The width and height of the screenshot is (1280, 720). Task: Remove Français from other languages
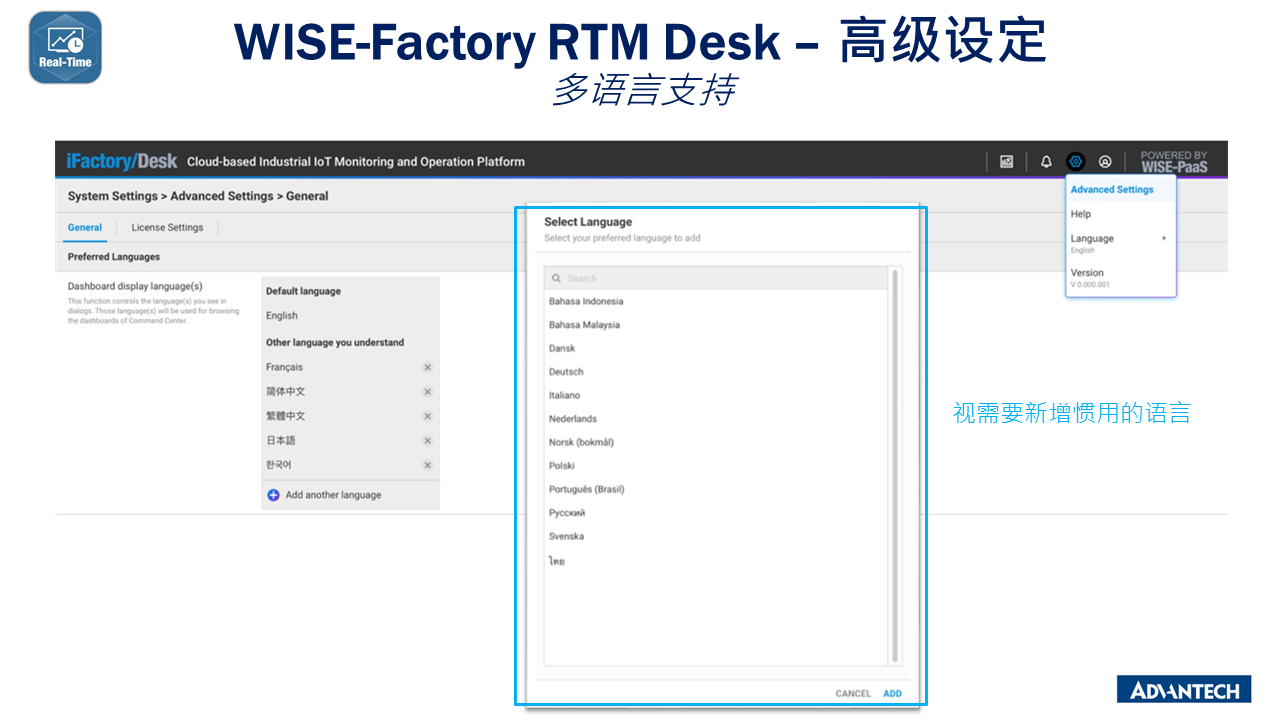coord(427,367)
